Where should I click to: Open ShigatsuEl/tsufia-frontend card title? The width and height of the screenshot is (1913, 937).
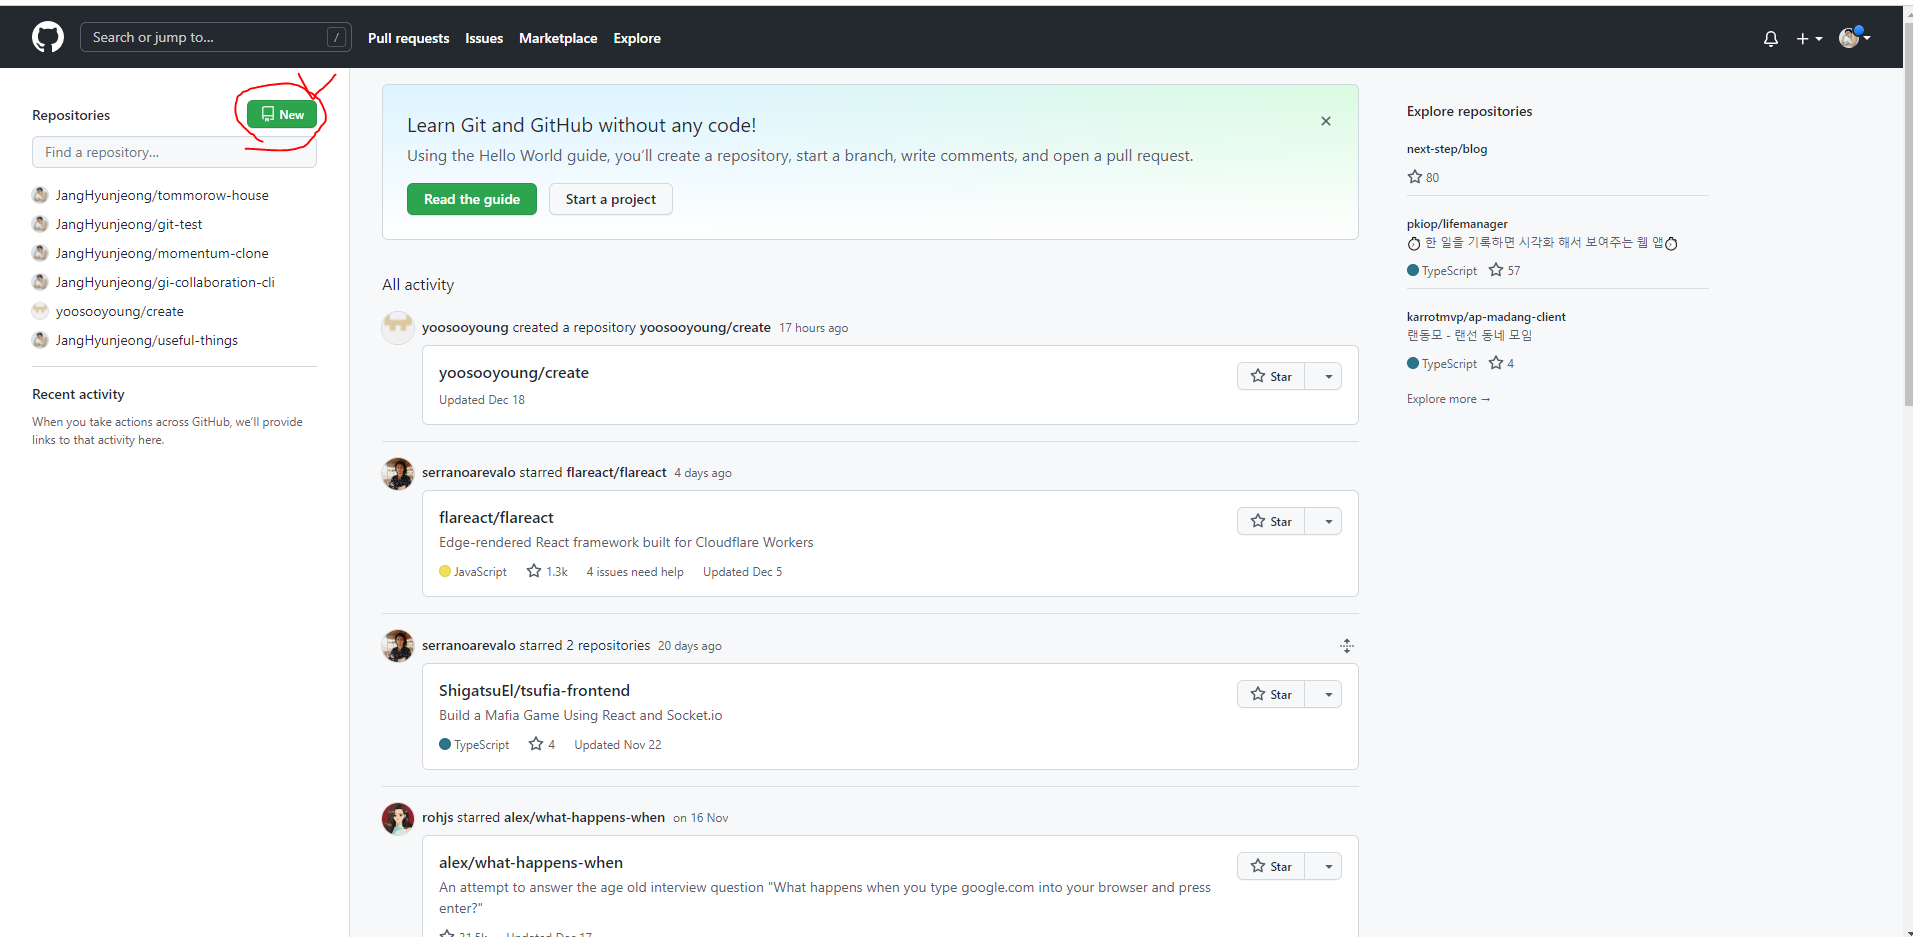click(534, 691)
